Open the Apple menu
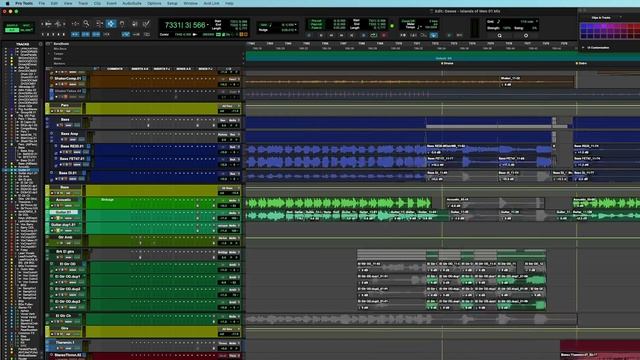Viewport: 640px width, 360px height. tap(7, 3)
